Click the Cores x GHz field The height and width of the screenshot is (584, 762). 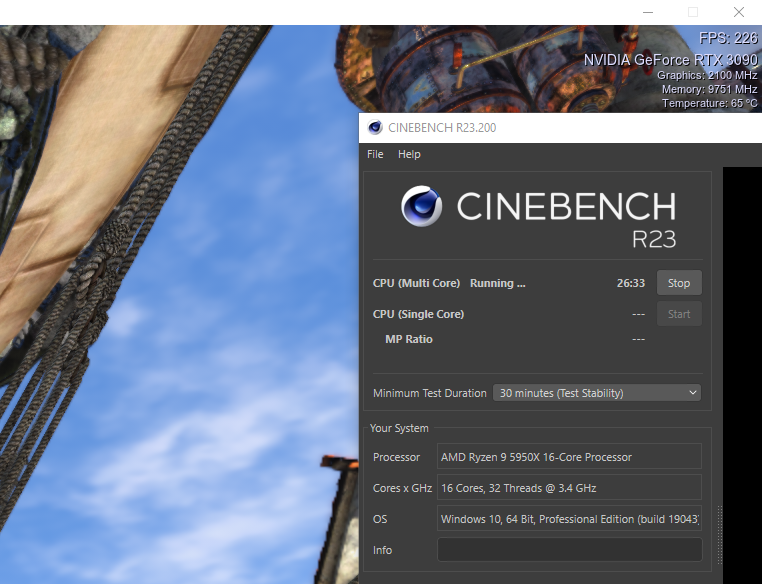pos(569,488)
